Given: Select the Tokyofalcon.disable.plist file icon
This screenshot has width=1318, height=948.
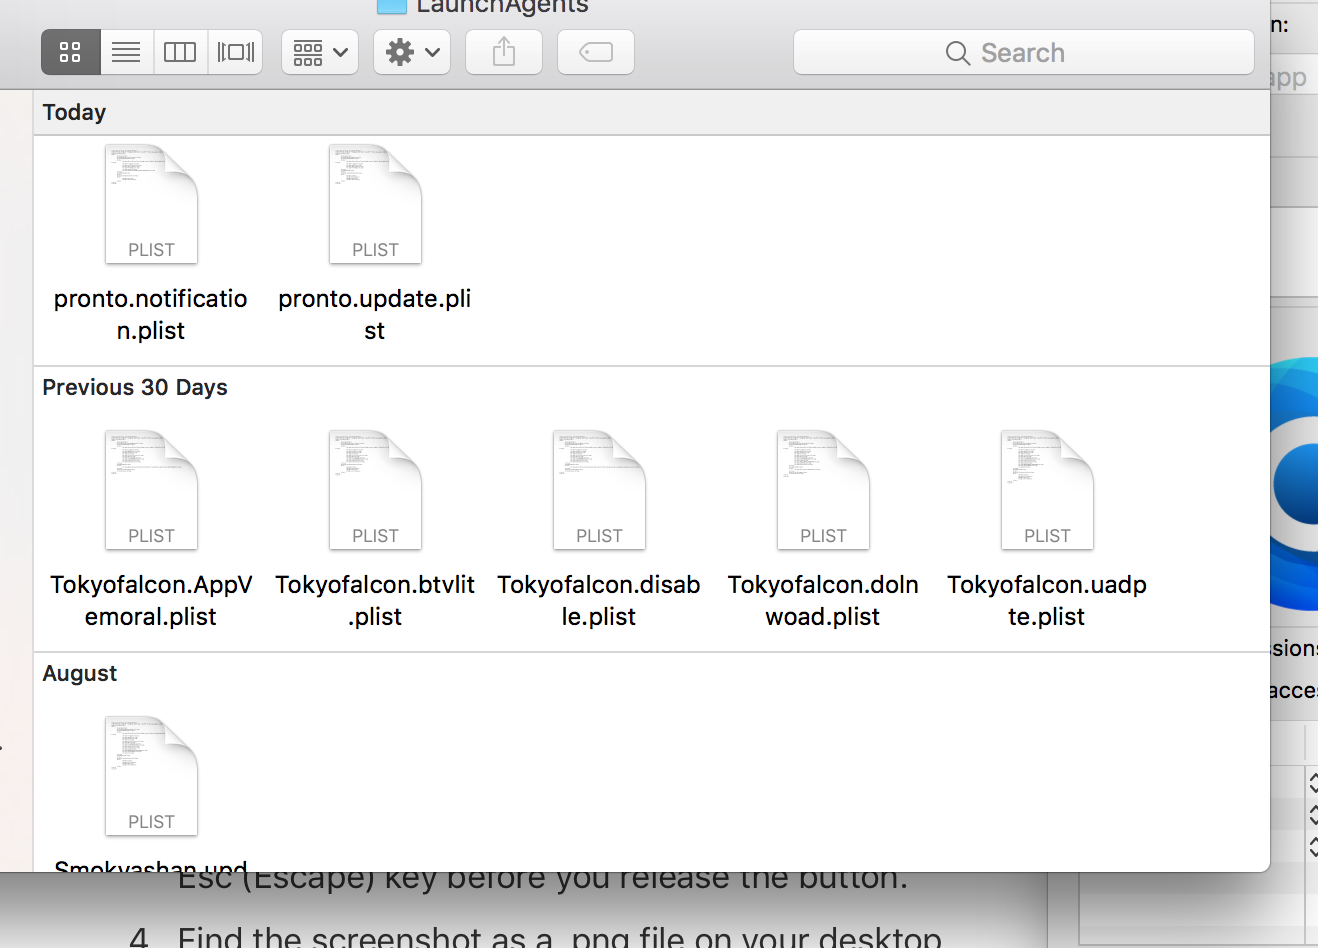Looking at the screenshot, I should click(599, 490).
